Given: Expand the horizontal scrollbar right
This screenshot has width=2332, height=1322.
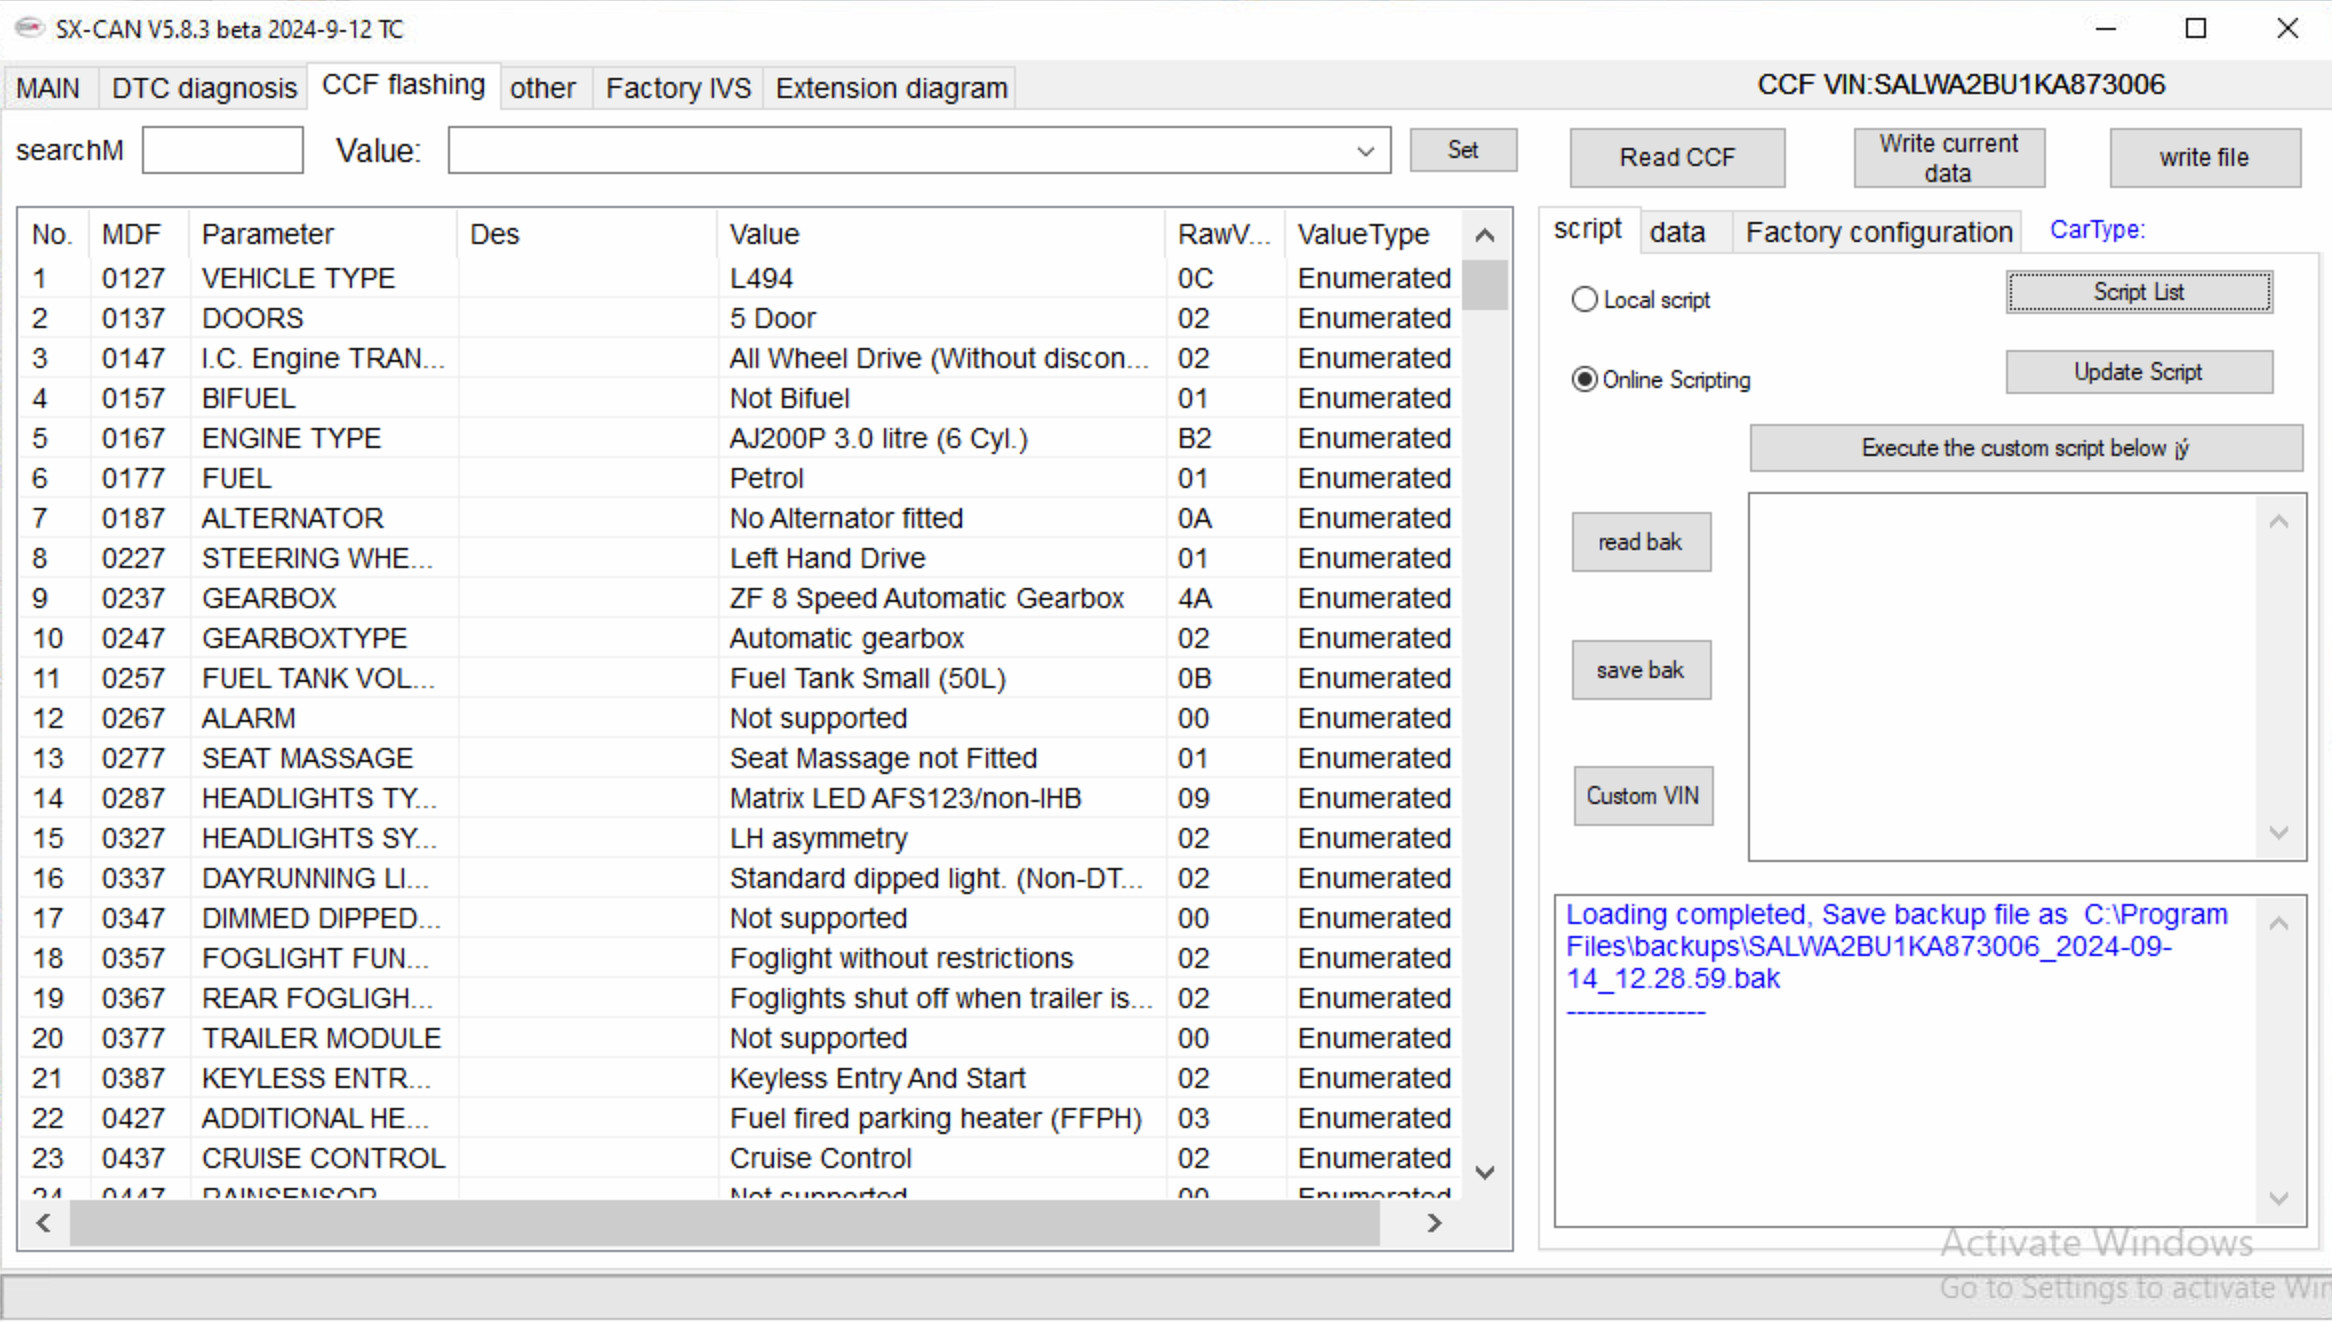Looking at the screenshot, I should tap(1433, 1221).
